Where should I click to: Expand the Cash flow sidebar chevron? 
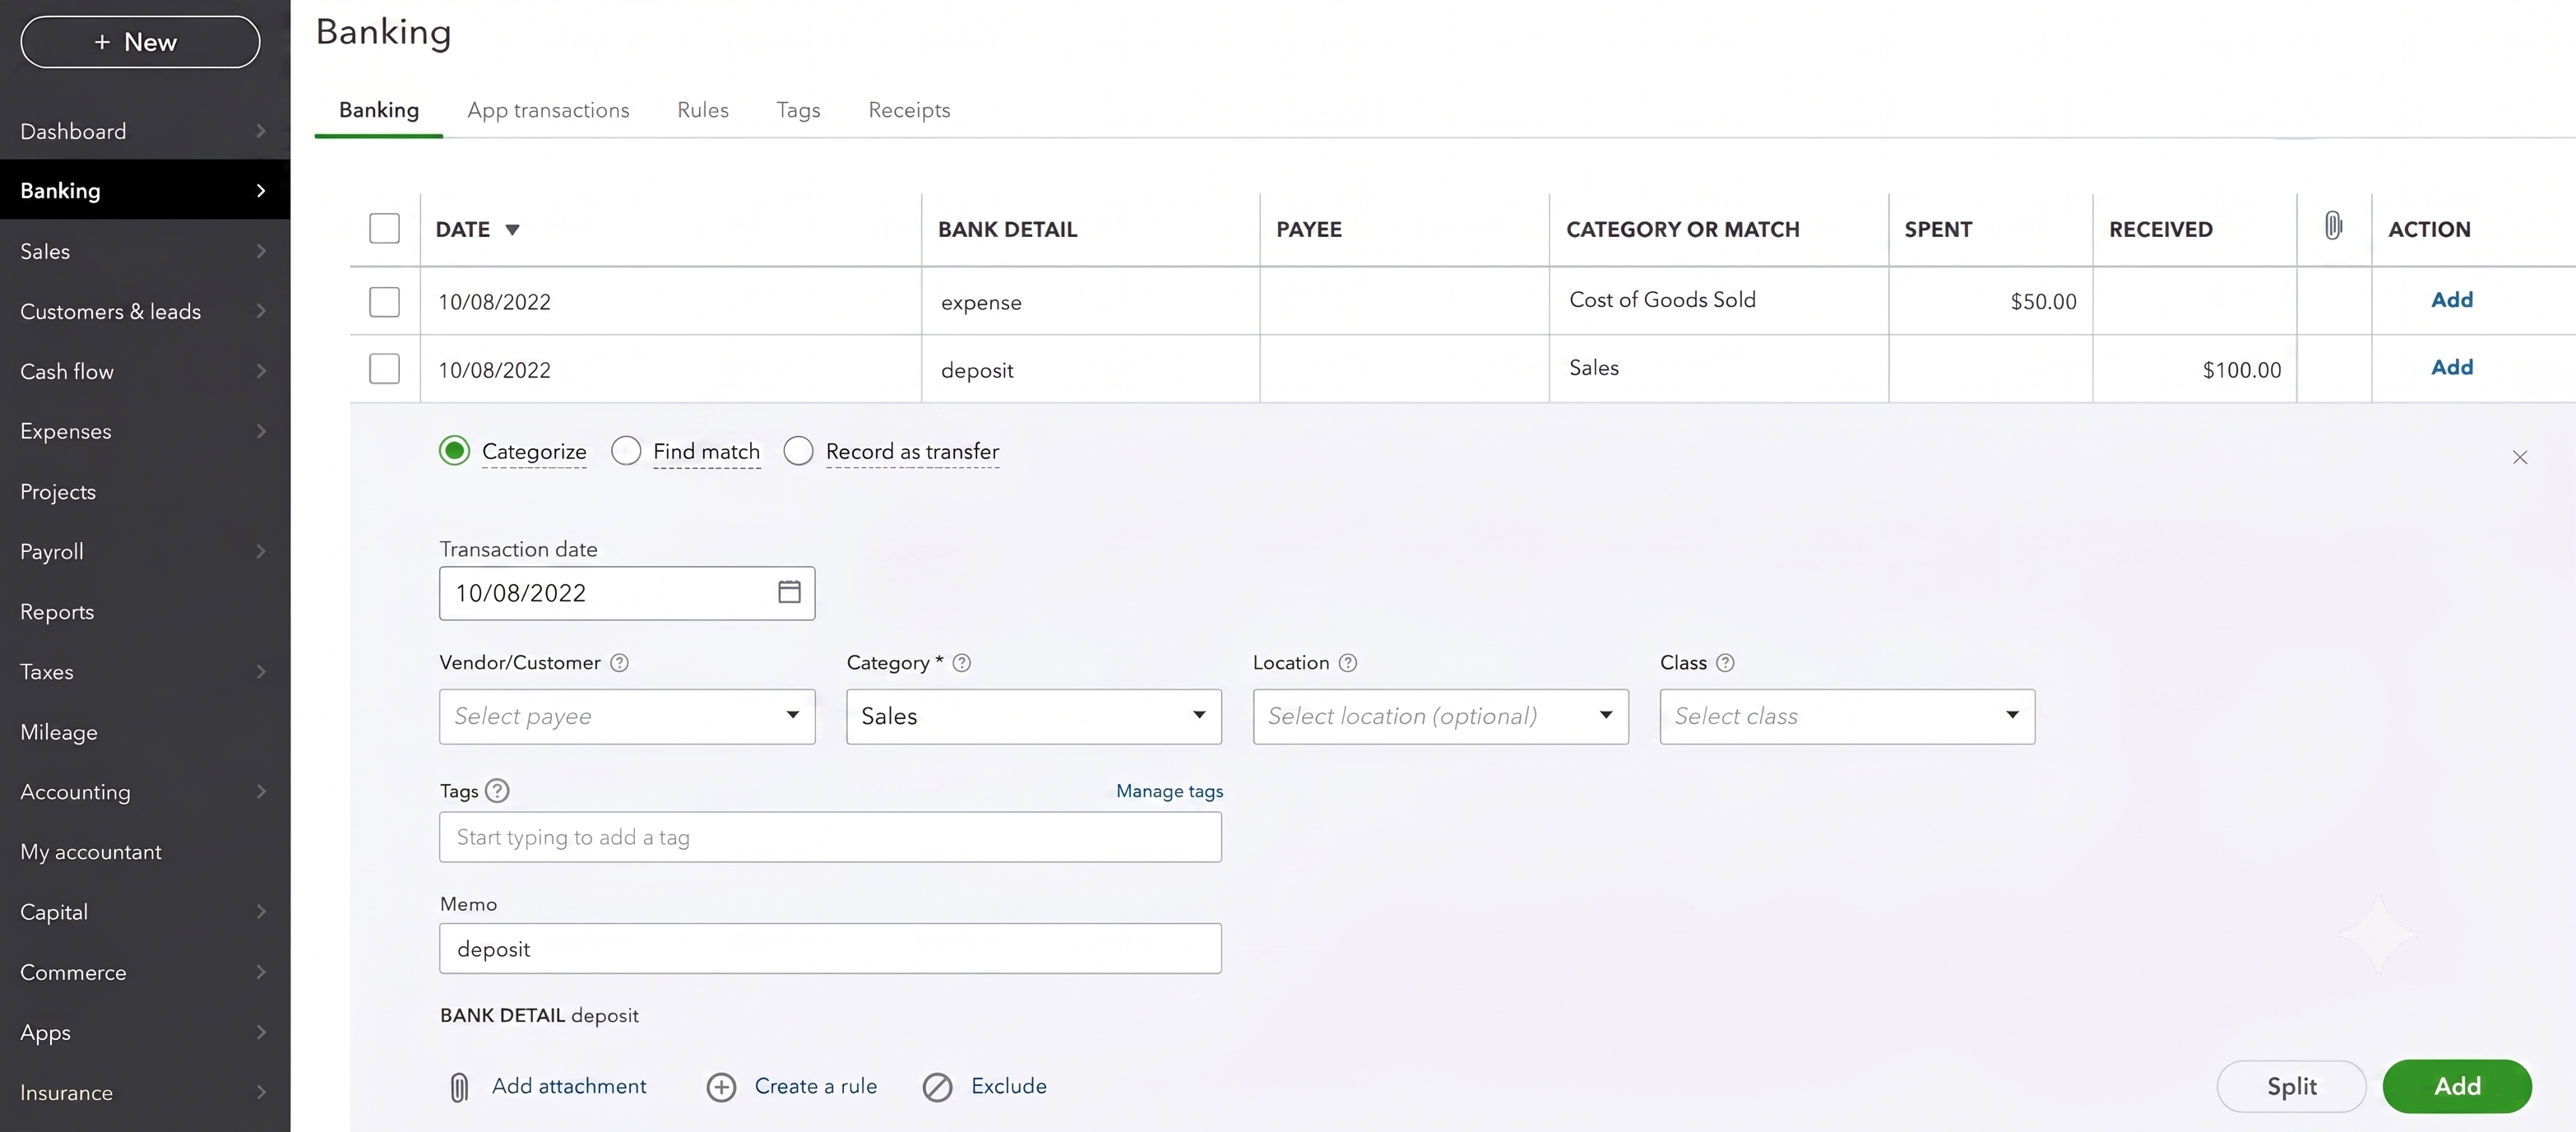tap(261, 371)
